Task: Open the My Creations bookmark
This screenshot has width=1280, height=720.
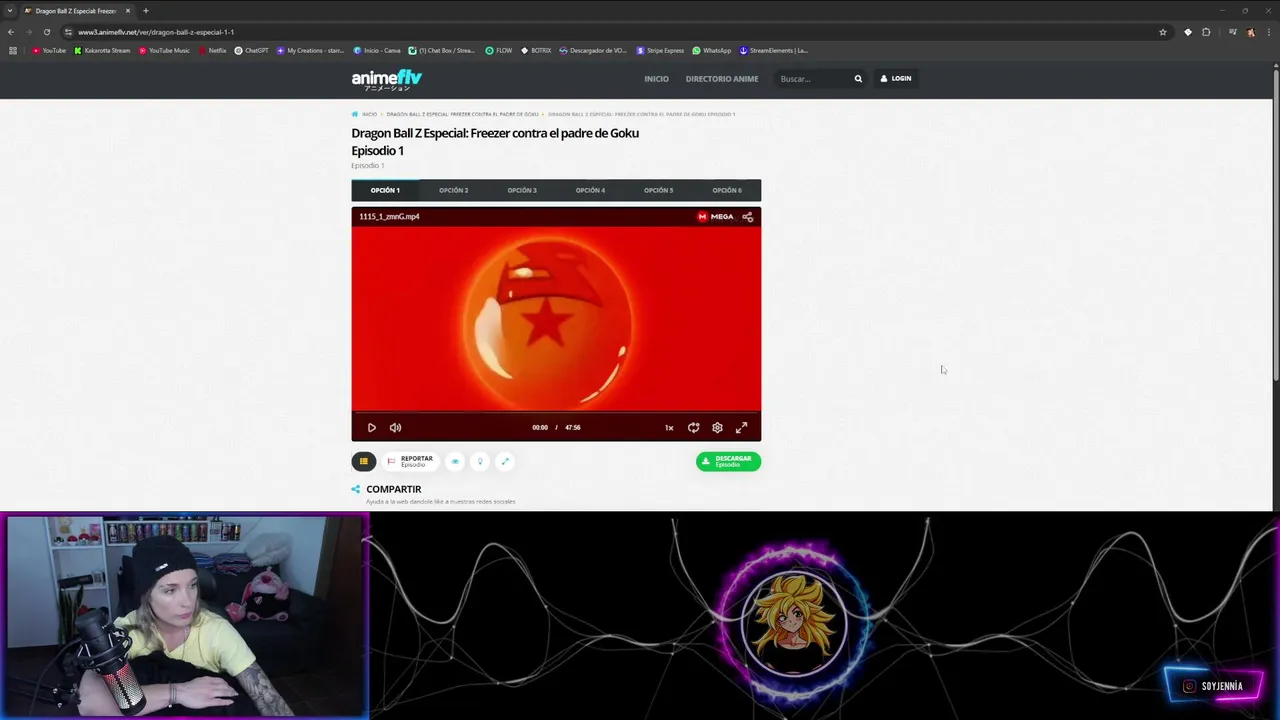Action: [x=310, y=50]
